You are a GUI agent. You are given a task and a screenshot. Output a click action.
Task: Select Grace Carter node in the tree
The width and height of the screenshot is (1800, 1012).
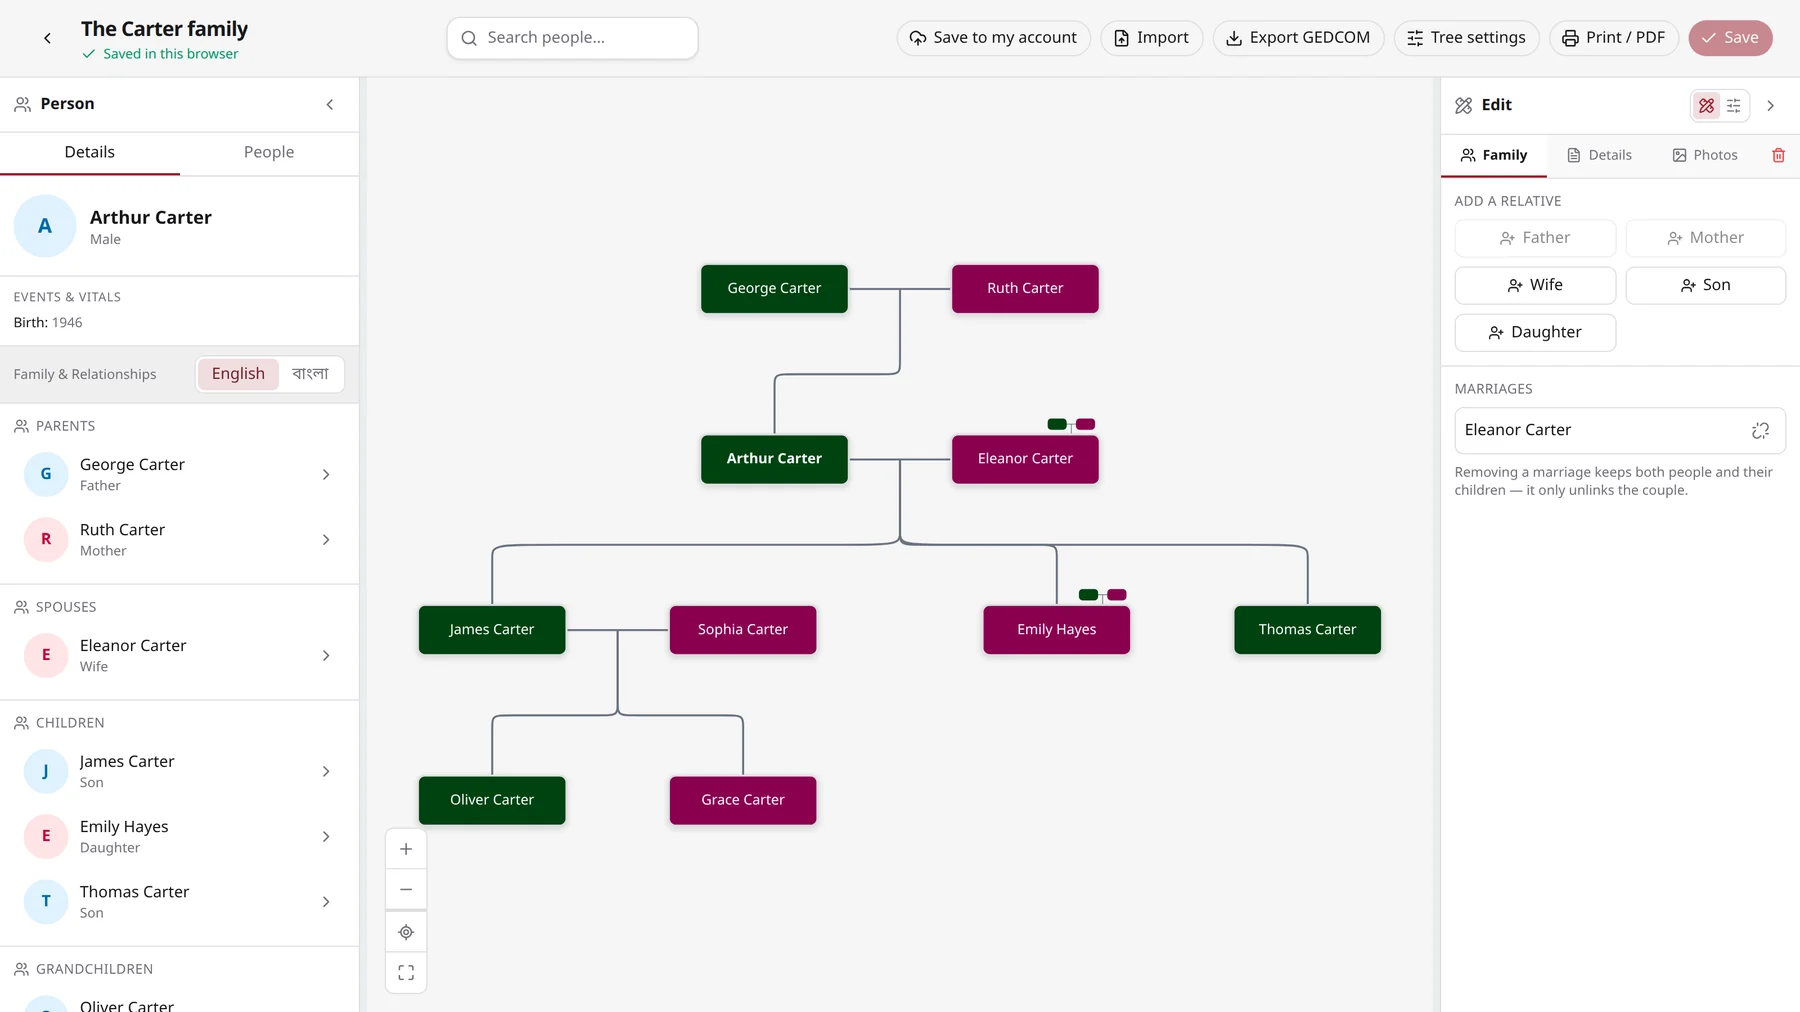[x=743, y=801]
